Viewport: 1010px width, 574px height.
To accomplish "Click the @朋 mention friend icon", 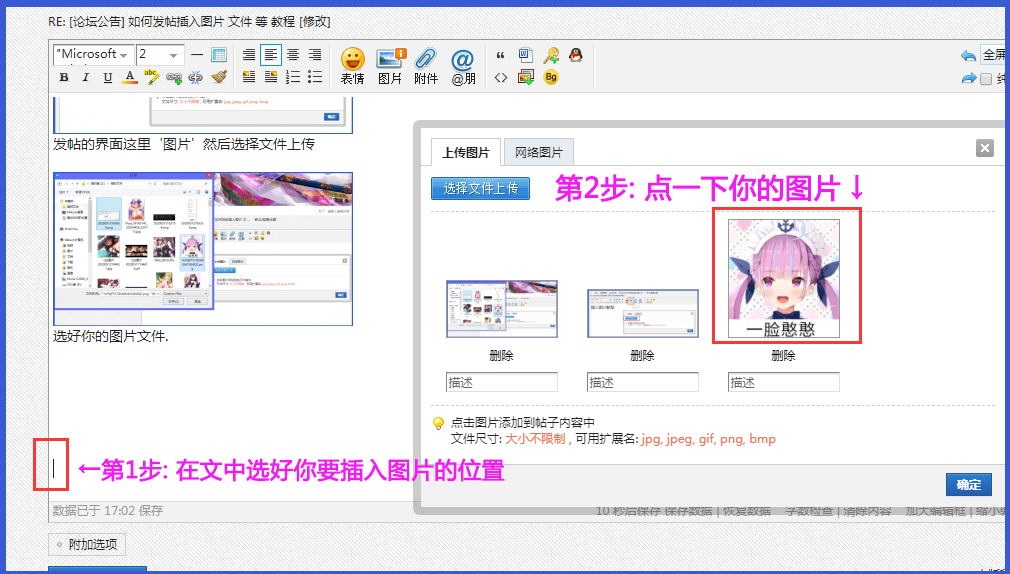I will point(463,66).
